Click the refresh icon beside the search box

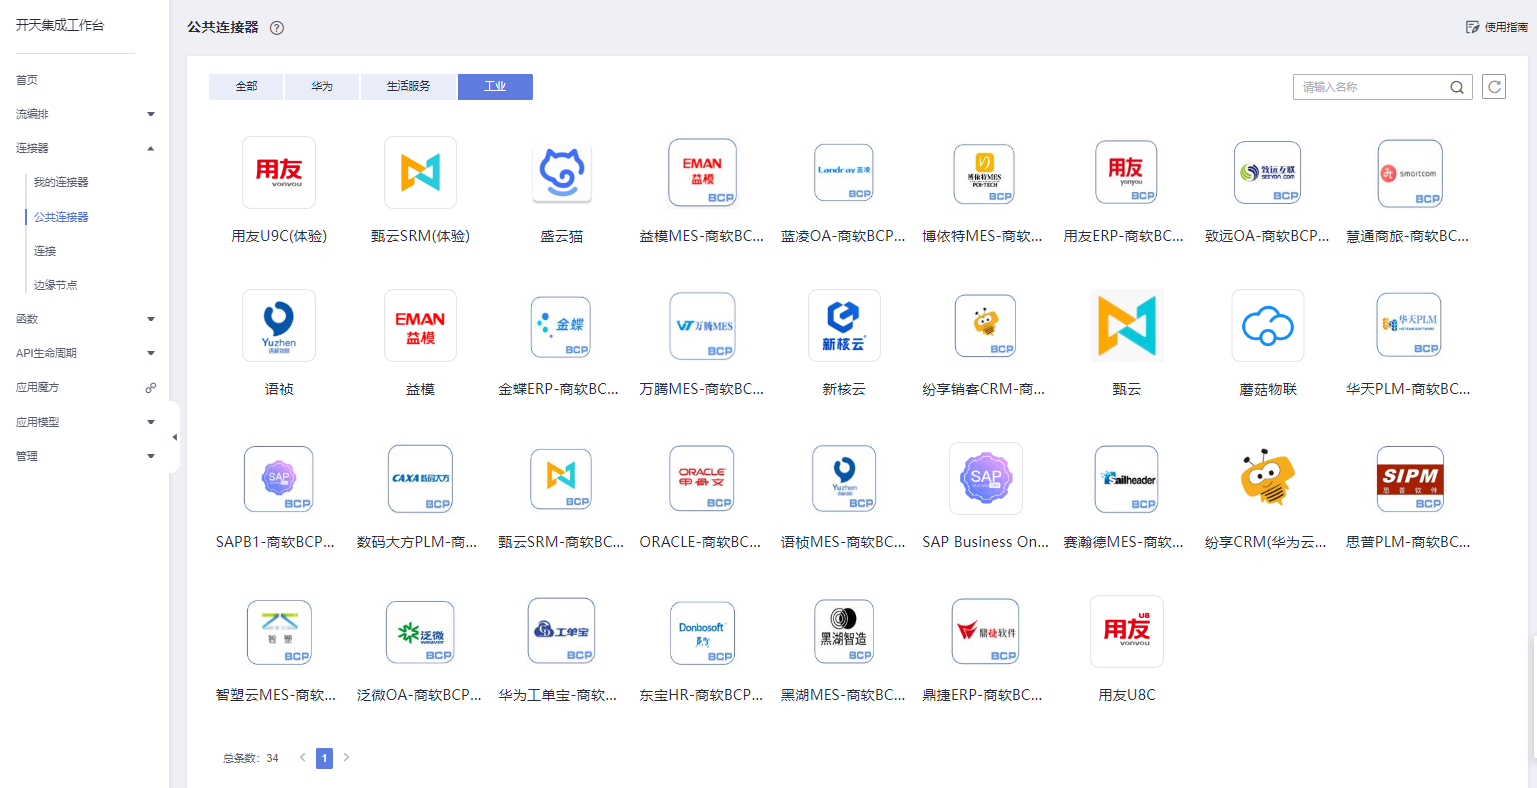pos(1494,87)
